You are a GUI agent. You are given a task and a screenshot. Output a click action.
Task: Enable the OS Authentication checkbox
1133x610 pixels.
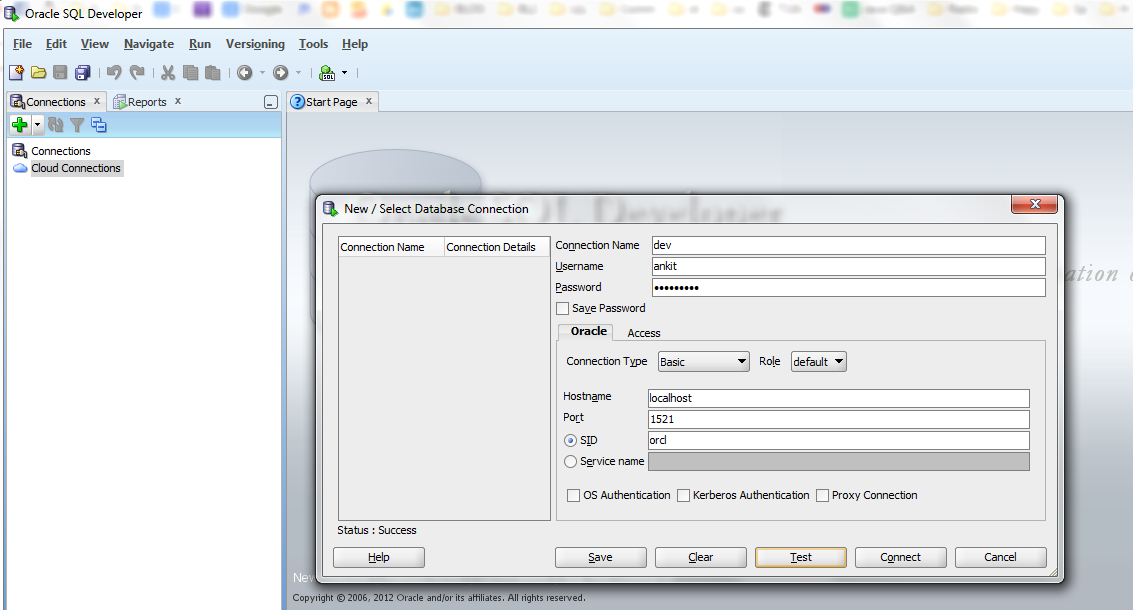pos(574,495)
